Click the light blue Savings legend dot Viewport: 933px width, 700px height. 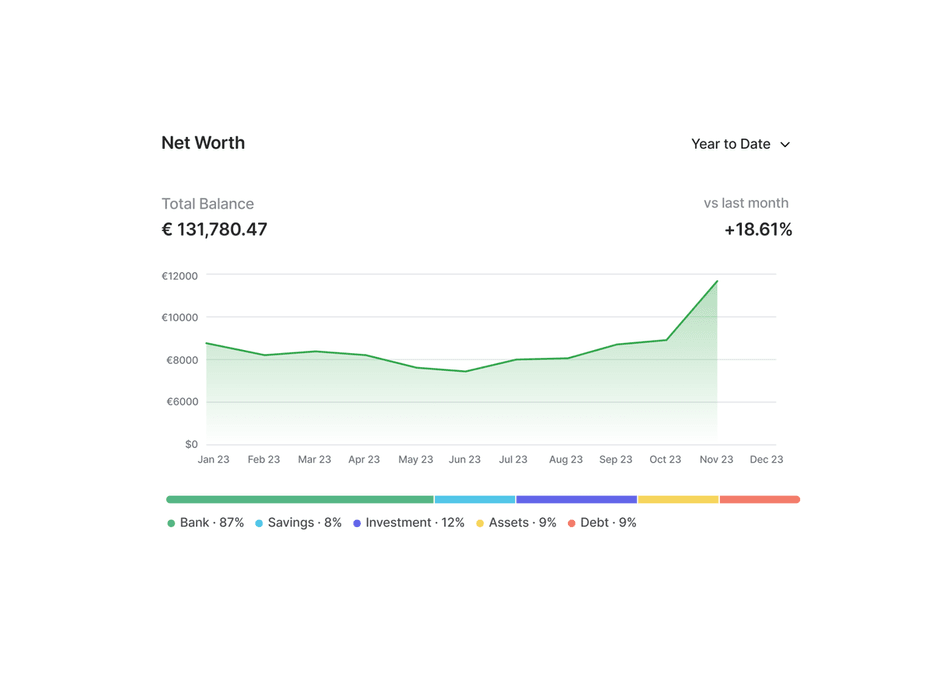tap(259, 523)
